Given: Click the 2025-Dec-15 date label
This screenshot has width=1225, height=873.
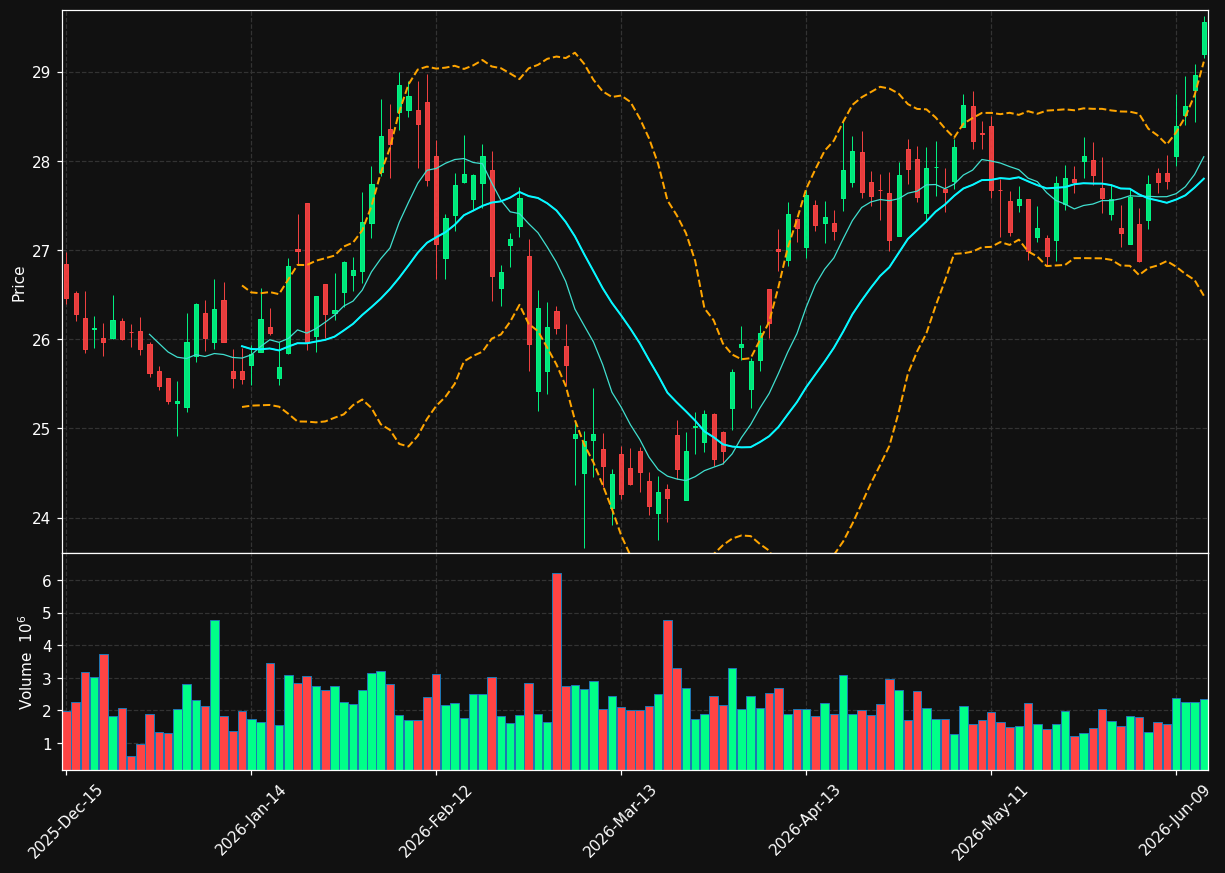Looking at the screenshot, I should (65, 821).
